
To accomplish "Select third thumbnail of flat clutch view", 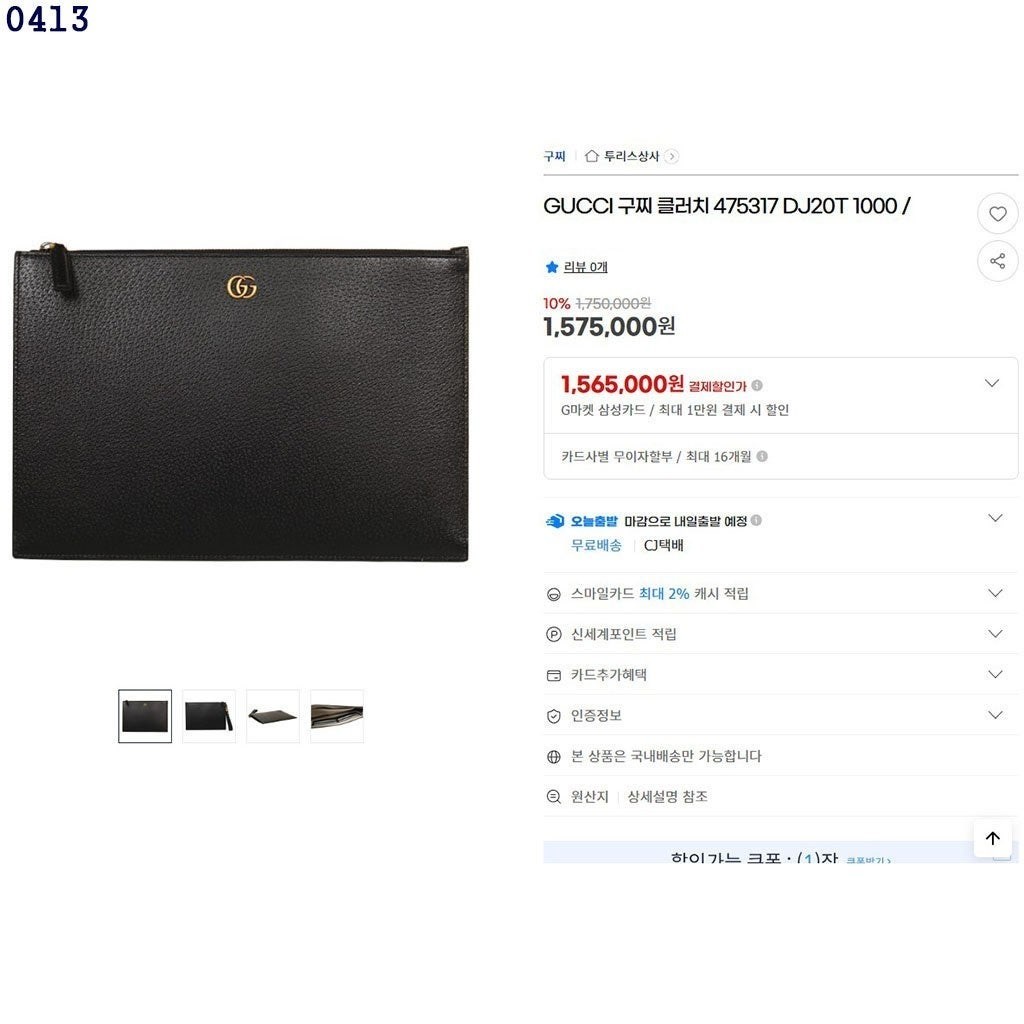I will pos(273,716).
